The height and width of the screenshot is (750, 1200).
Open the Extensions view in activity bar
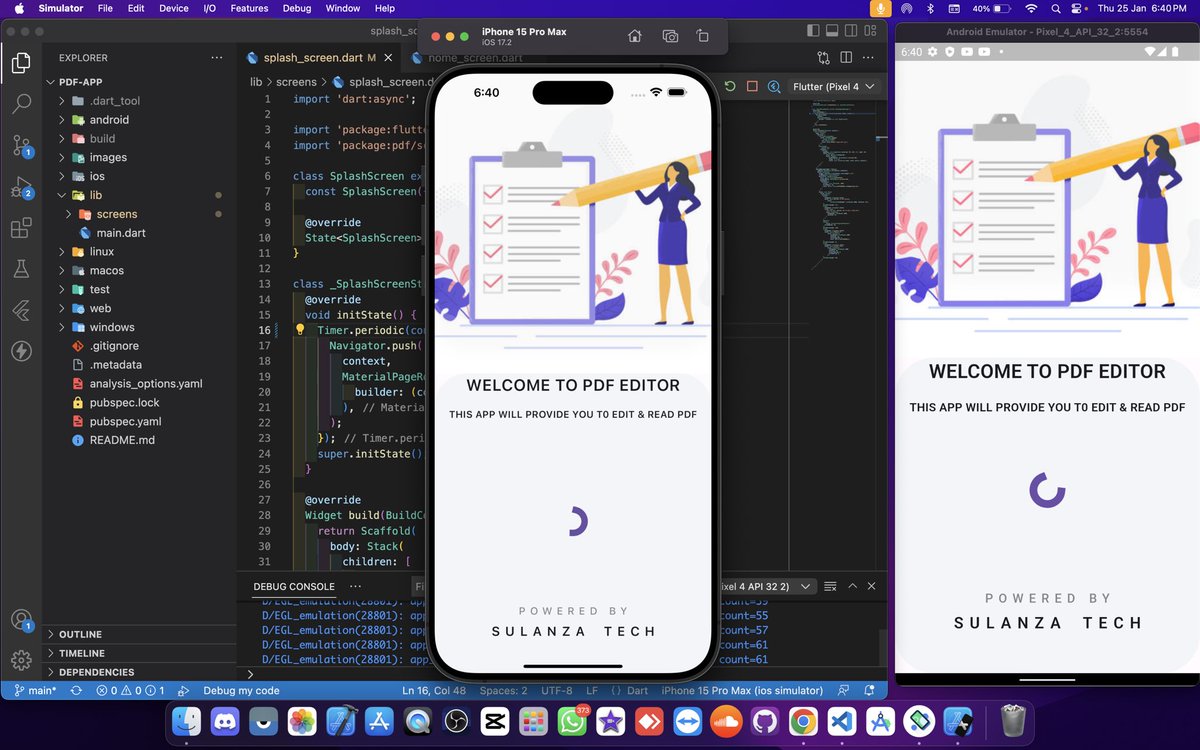pyautogui.click(x=20, y=228)
